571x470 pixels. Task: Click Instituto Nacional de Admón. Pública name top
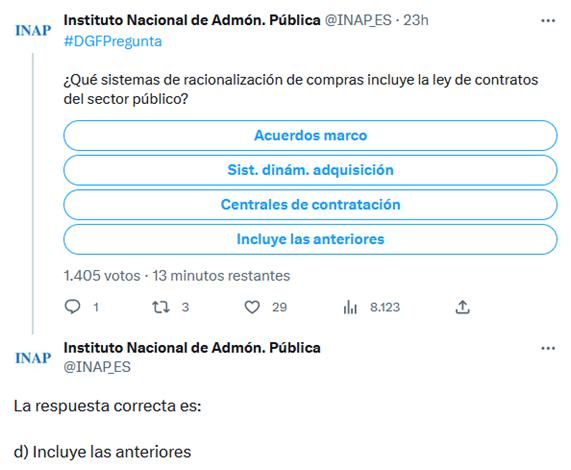point(192,20)
